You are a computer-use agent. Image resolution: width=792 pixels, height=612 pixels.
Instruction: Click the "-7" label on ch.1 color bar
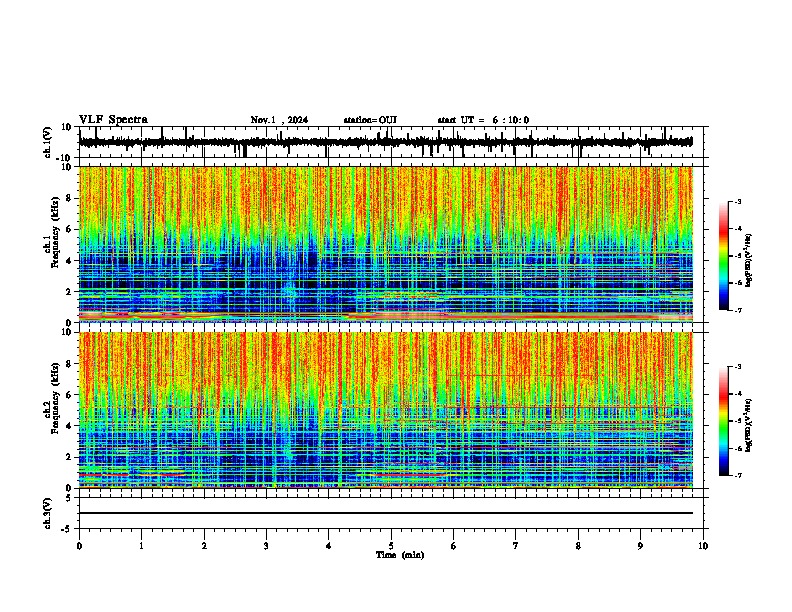(x=738, y=310)
